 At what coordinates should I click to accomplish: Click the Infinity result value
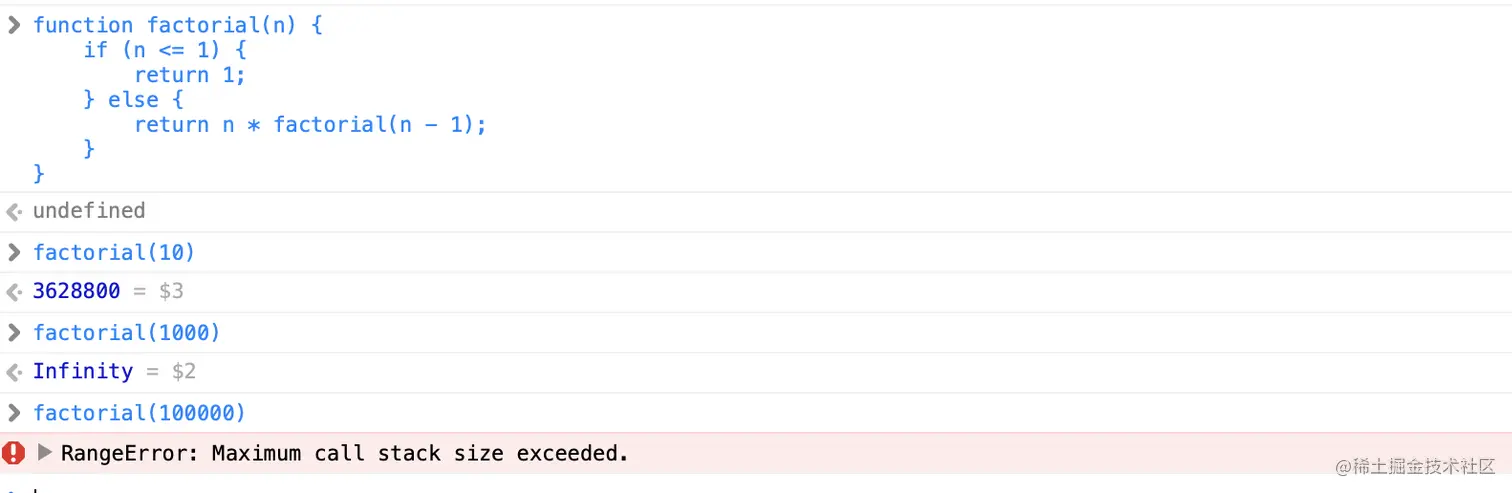click(x=83, y=372)
